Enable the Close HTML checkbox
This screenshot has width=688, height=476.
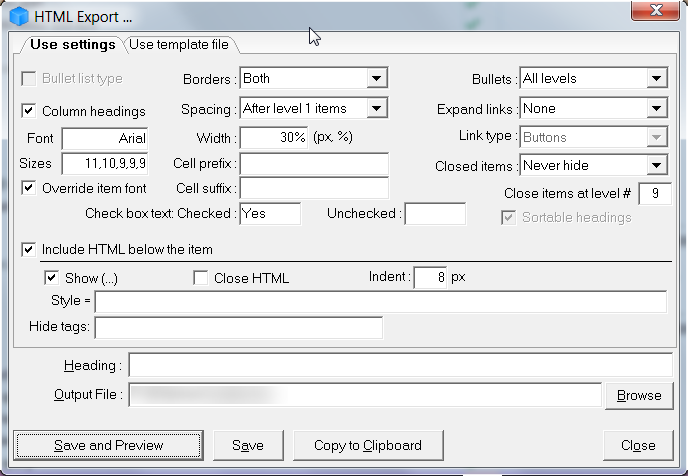[201, 278]
